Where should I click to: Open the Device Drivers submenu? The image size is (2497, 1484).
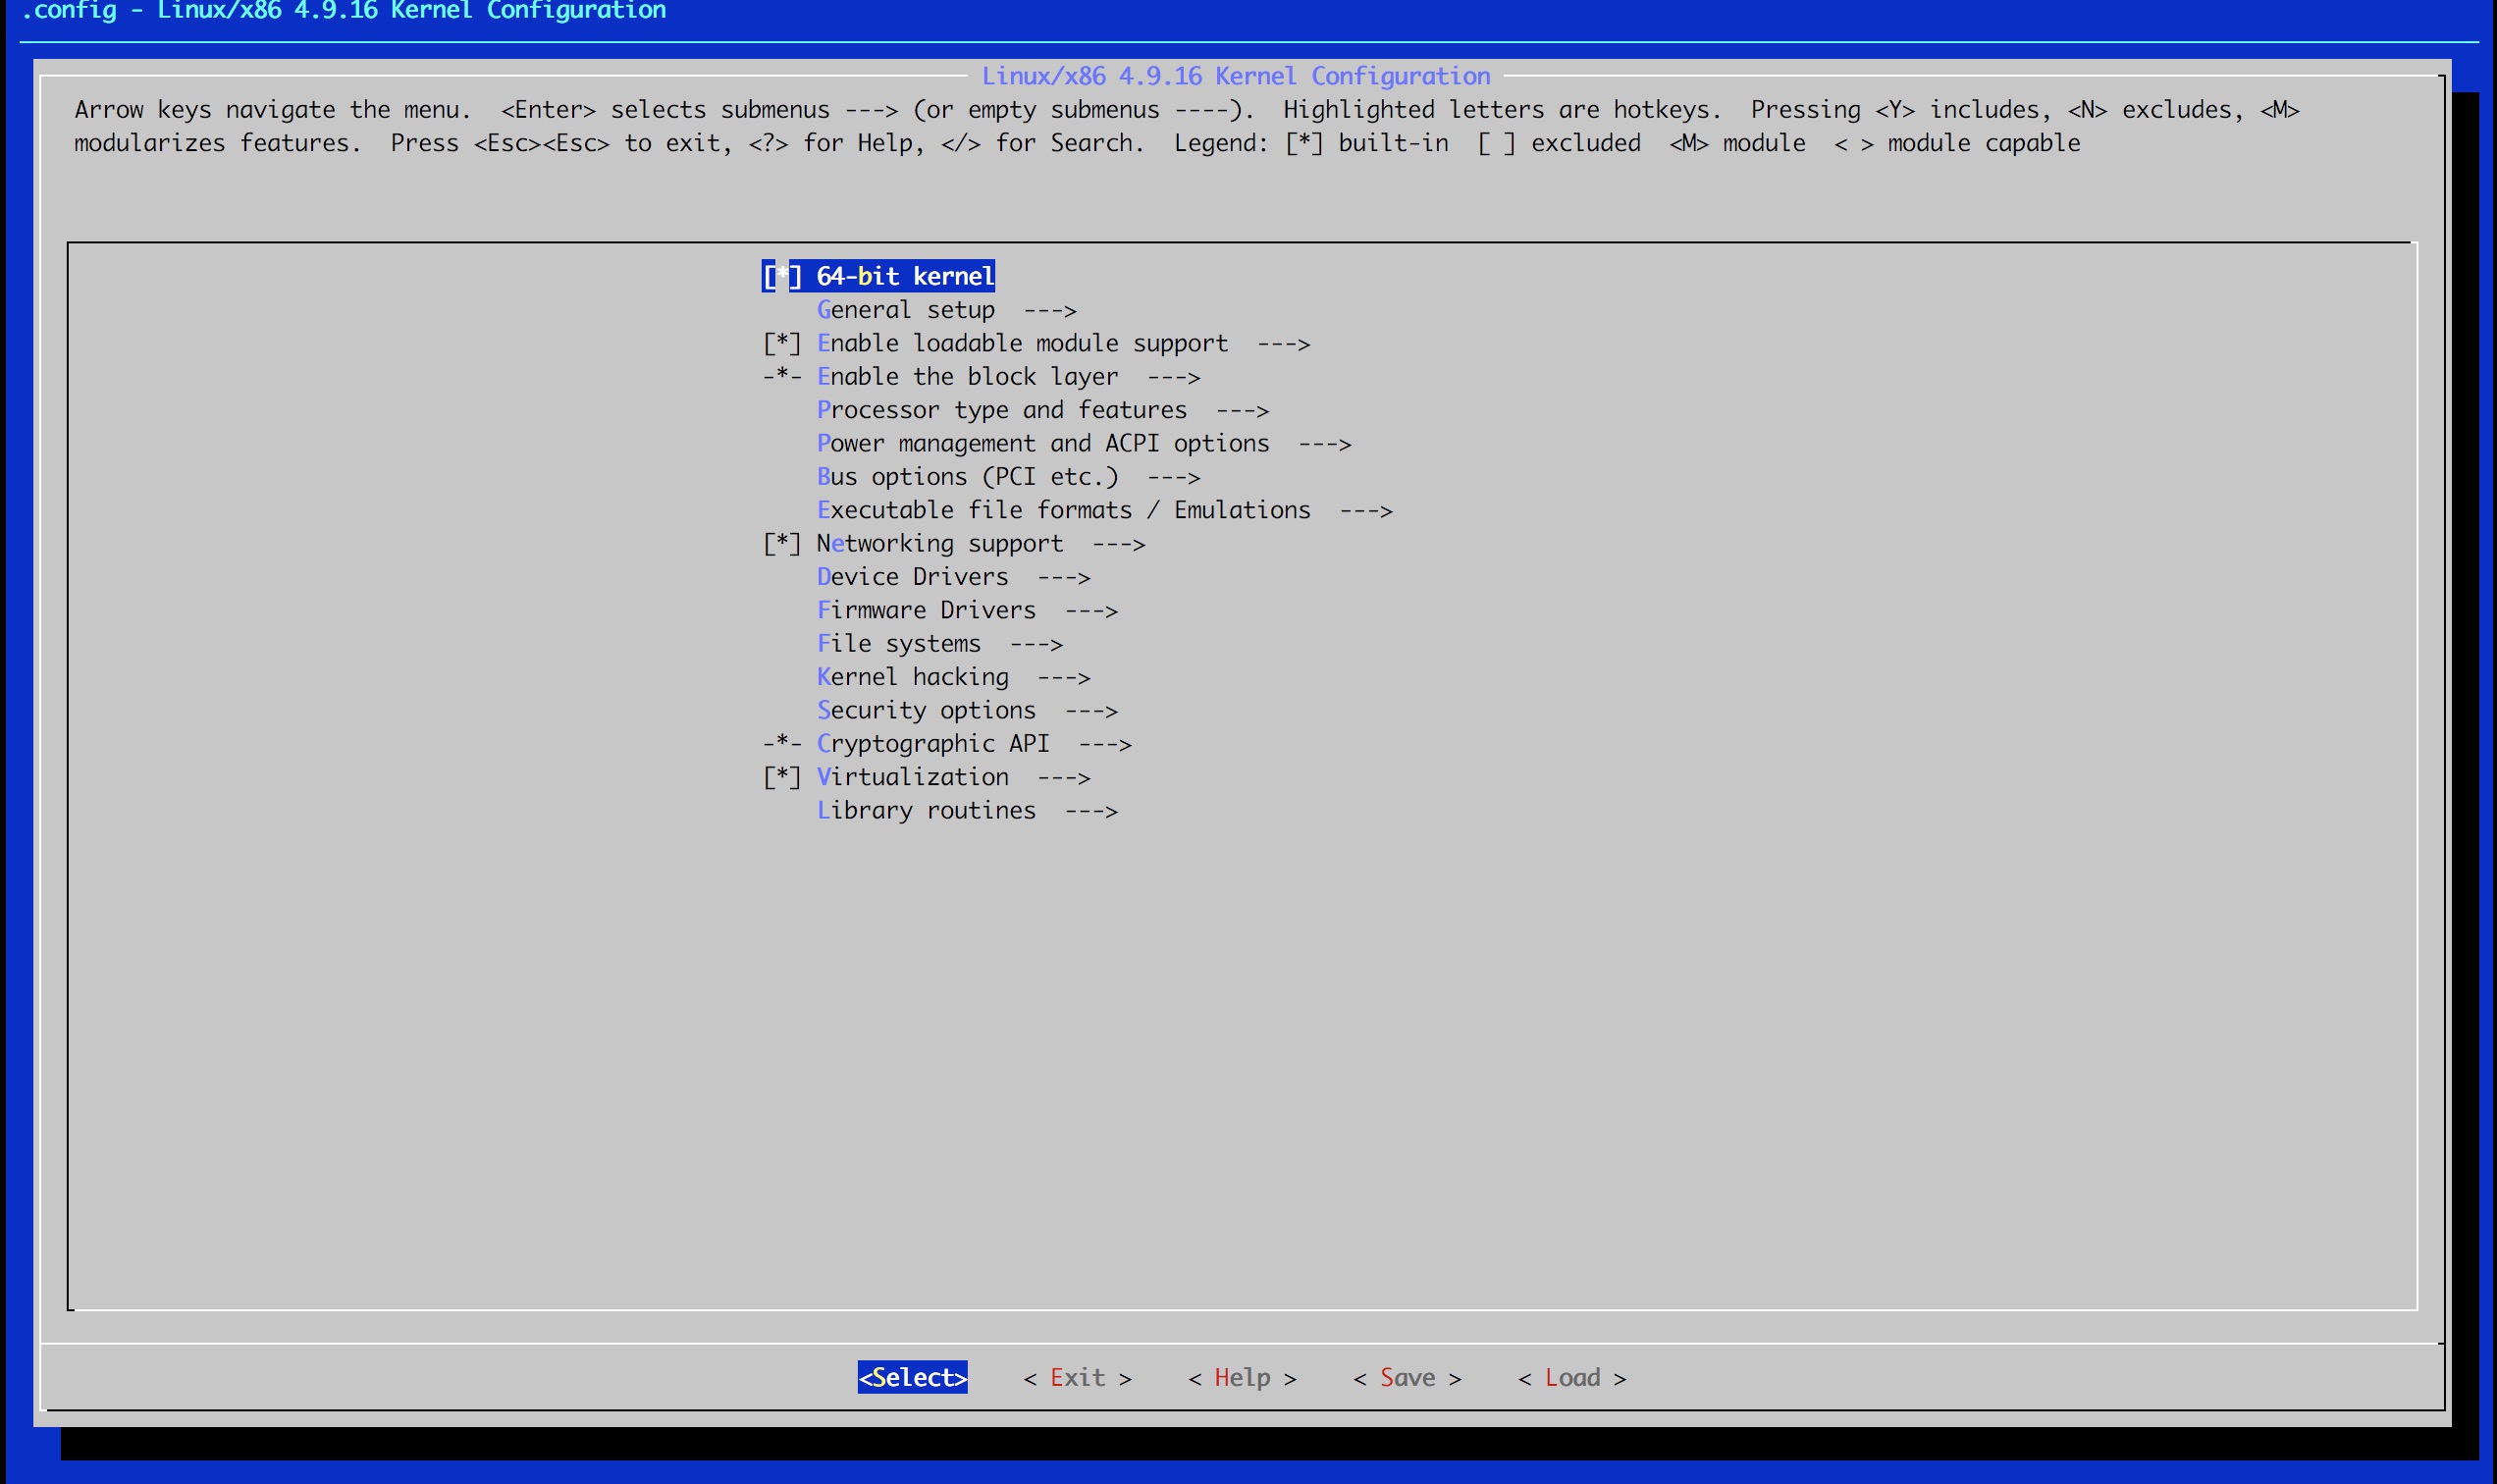click(x=953, y=577)
